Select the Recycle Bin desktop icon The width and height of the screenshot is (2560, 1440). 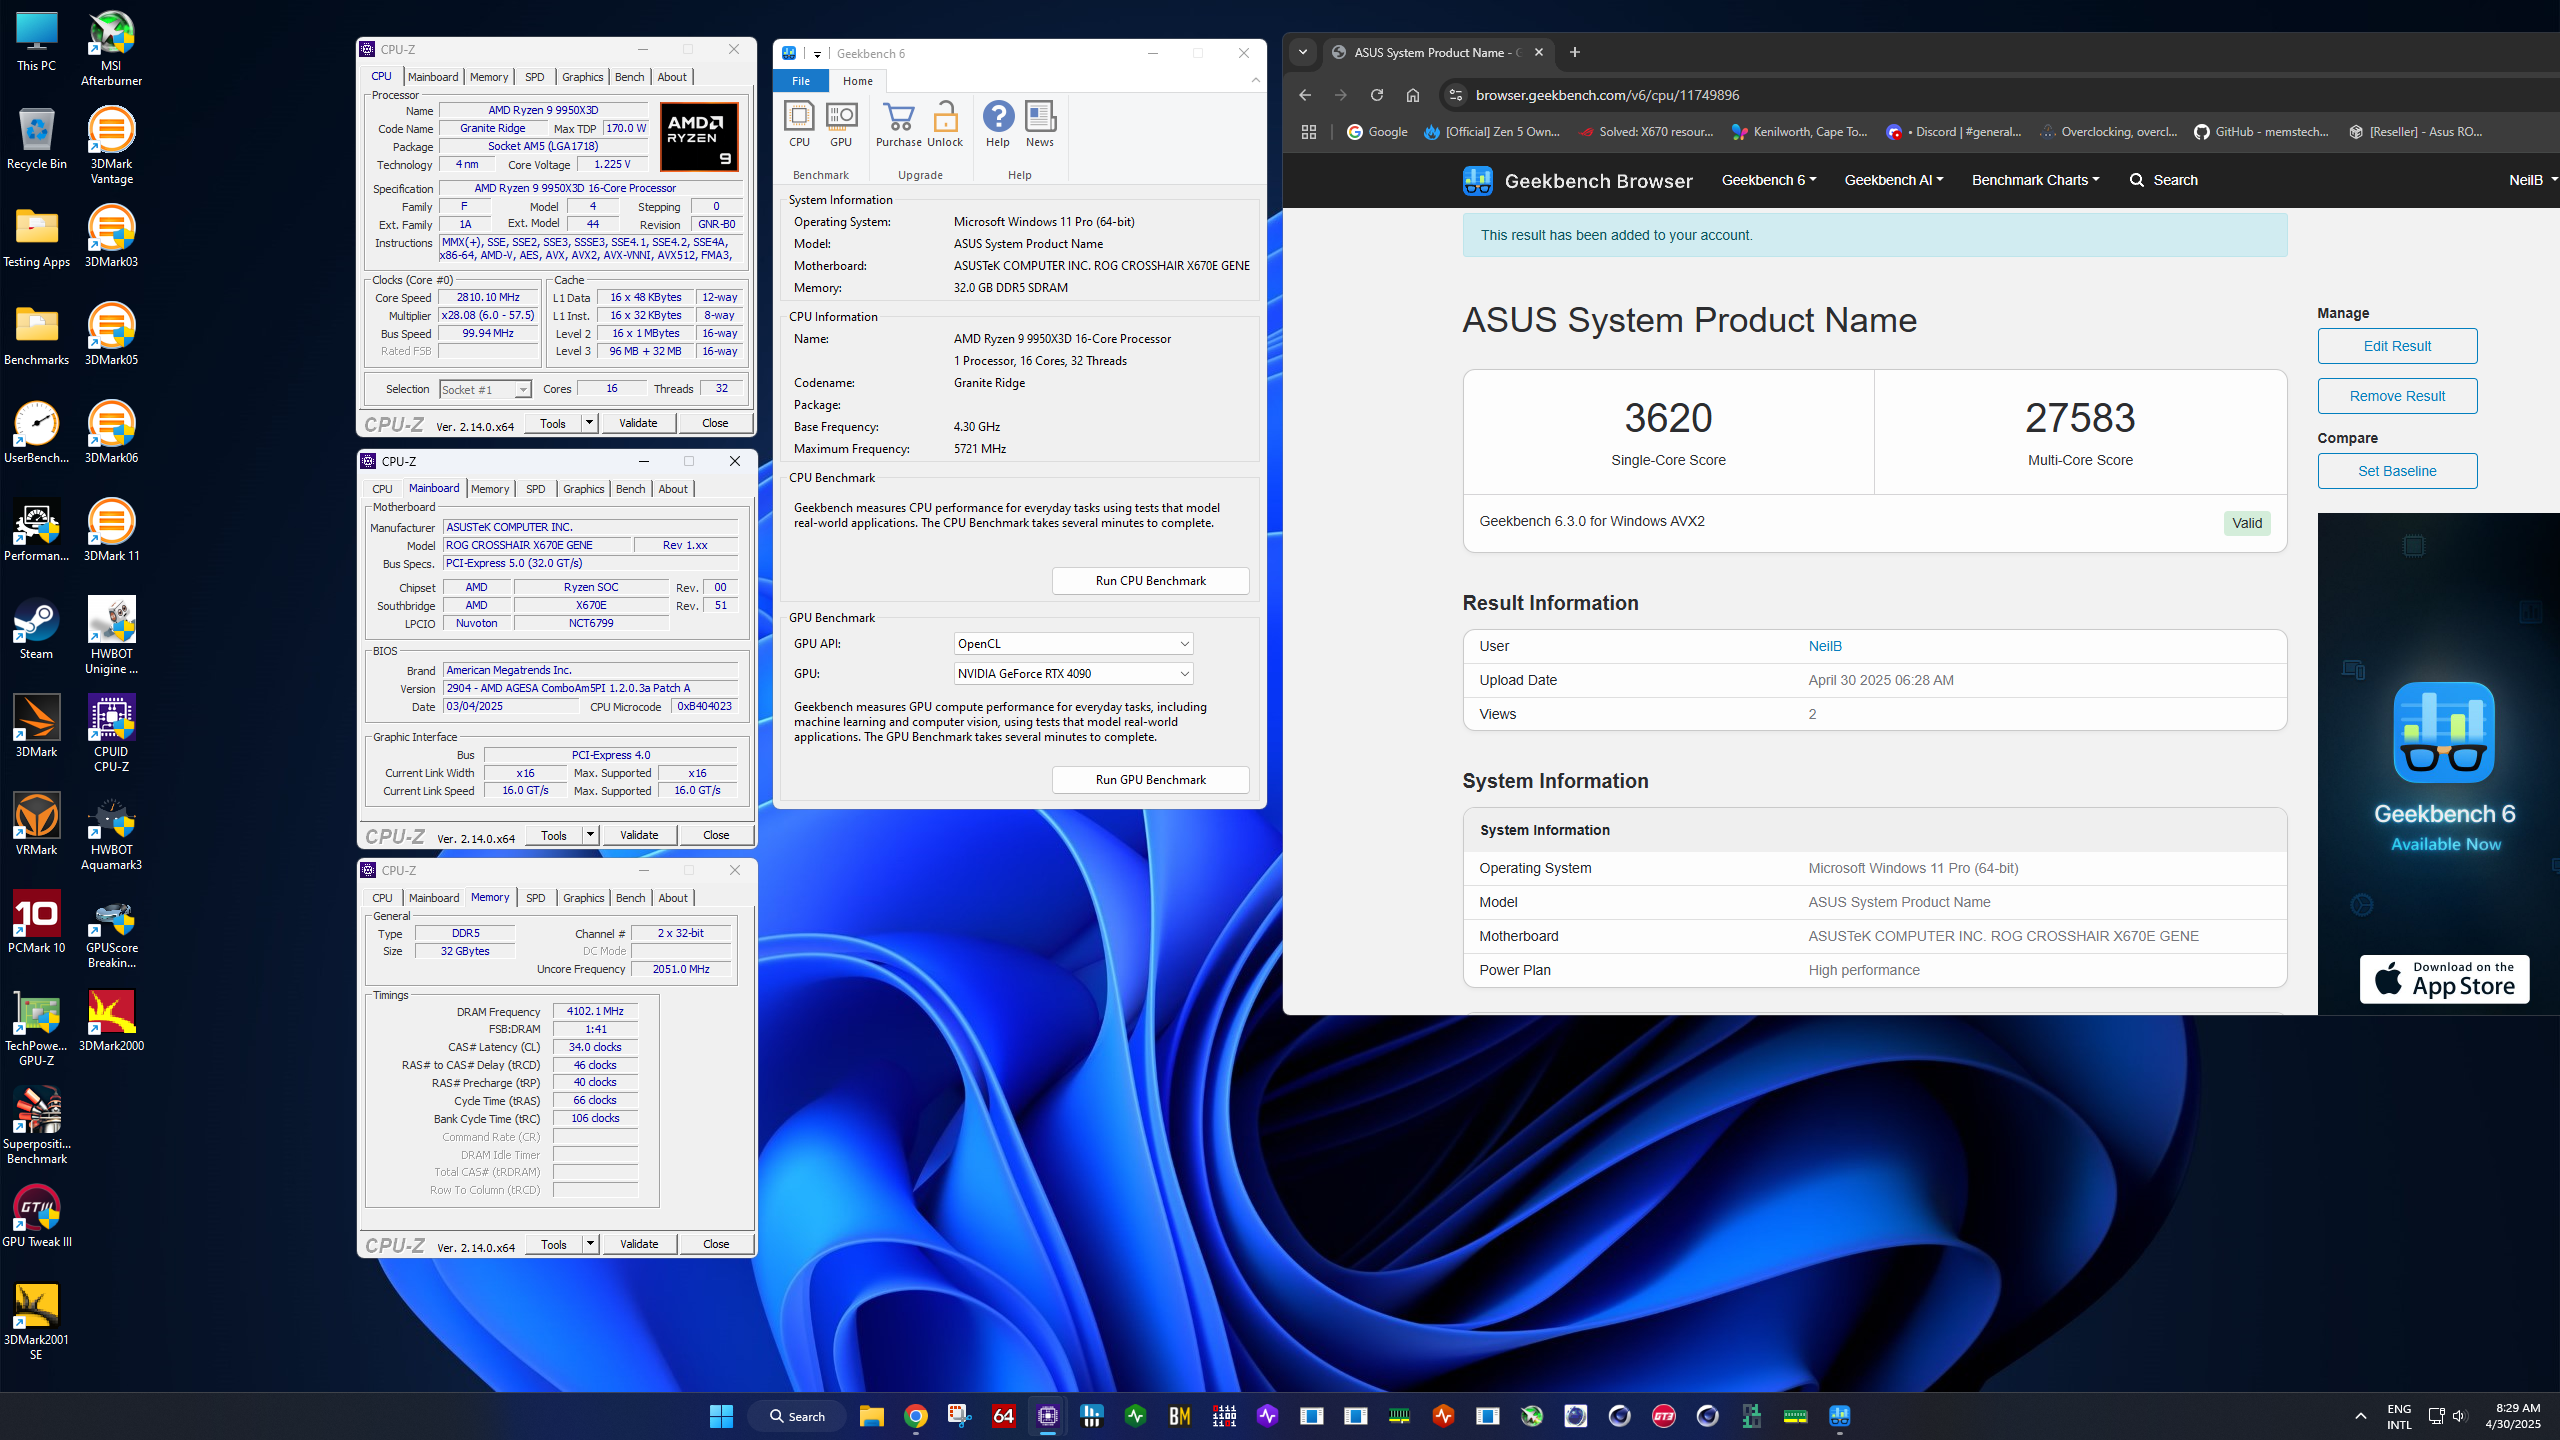36,139
